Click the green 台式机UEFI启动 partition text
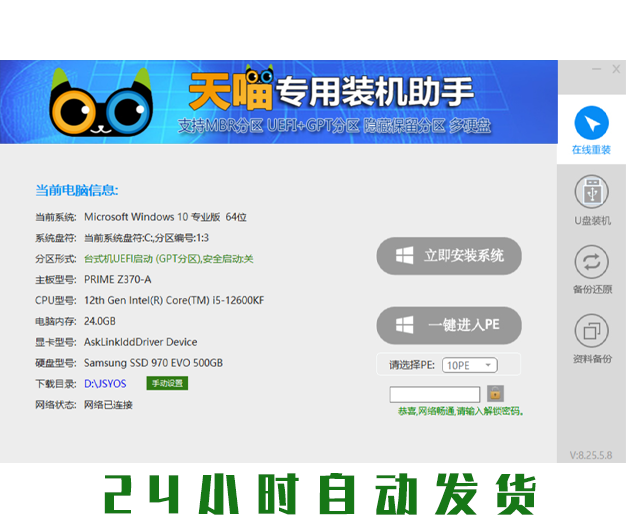The image size is (626, 523). point(168,259)
